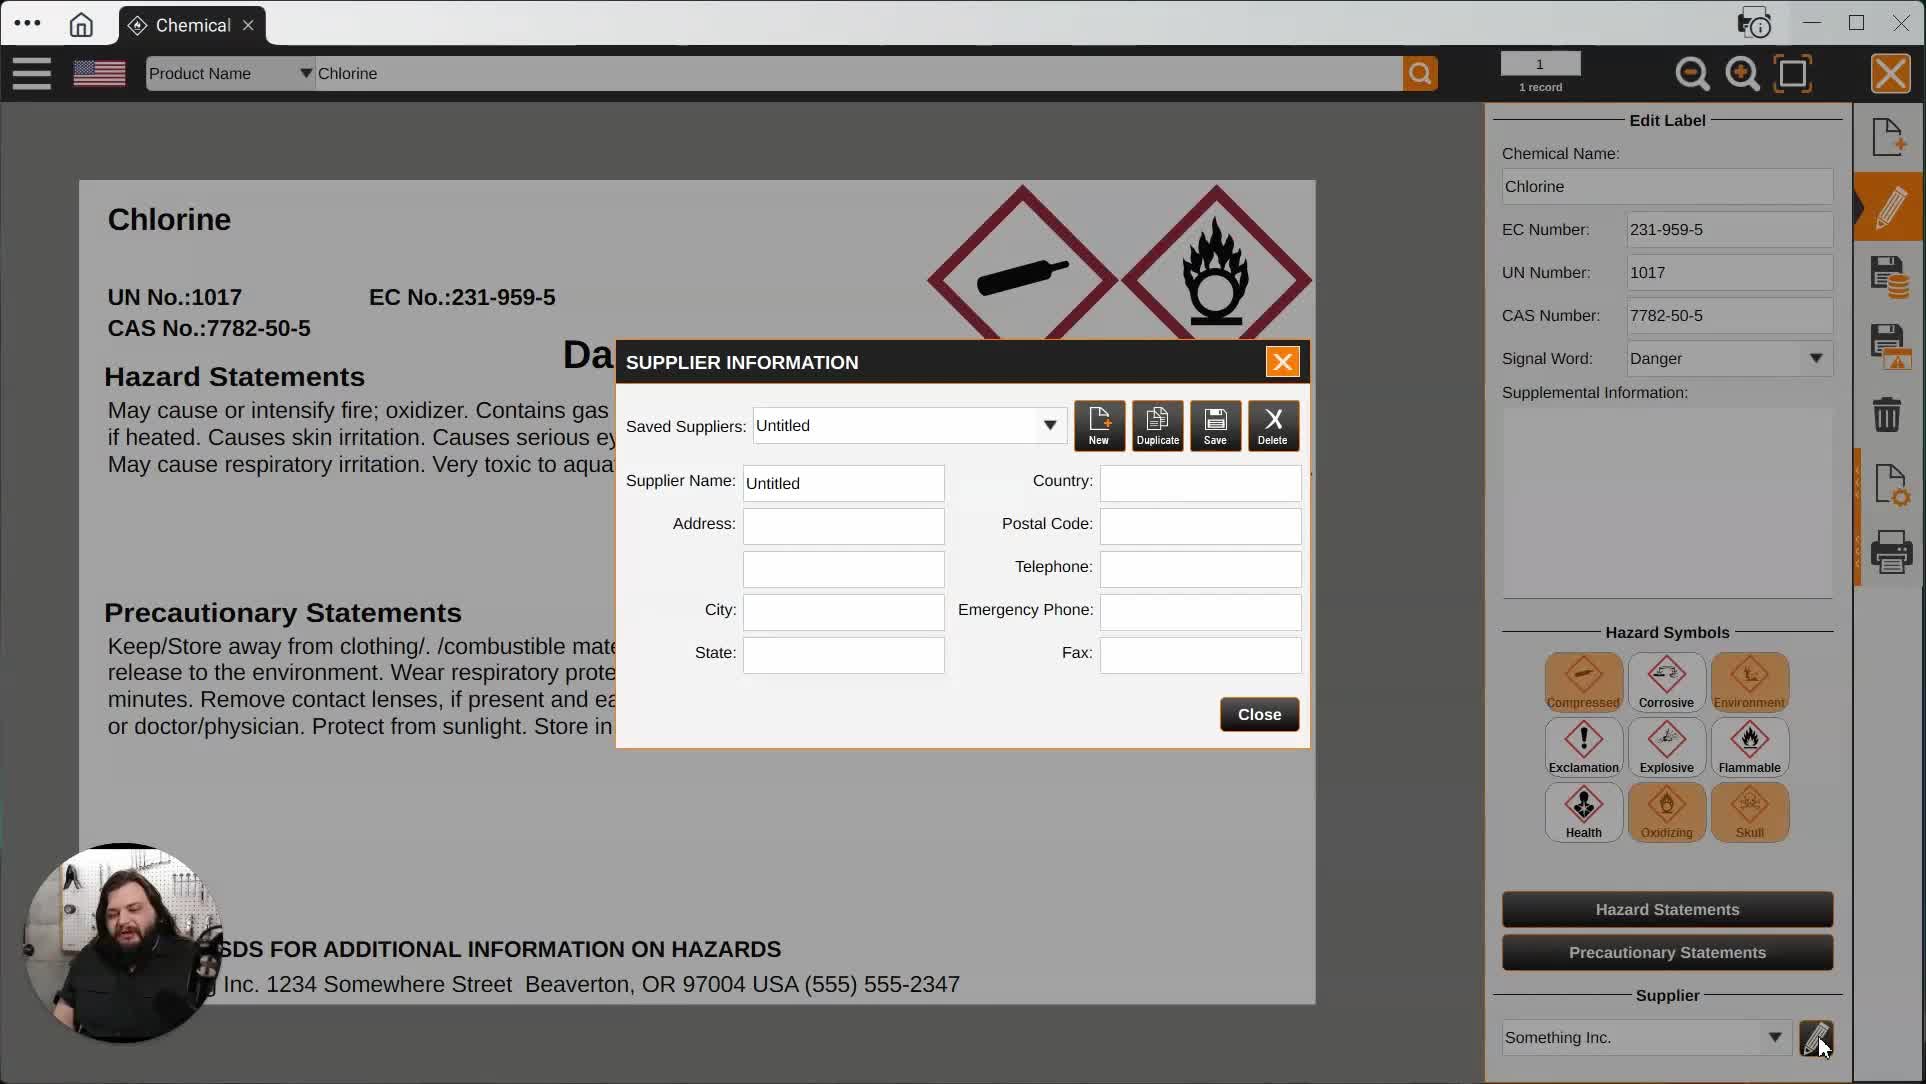Toggle the Oxidizing hazard symbol
Viewport: 1926px width, 1084px height.
[x=1666, y=812]
